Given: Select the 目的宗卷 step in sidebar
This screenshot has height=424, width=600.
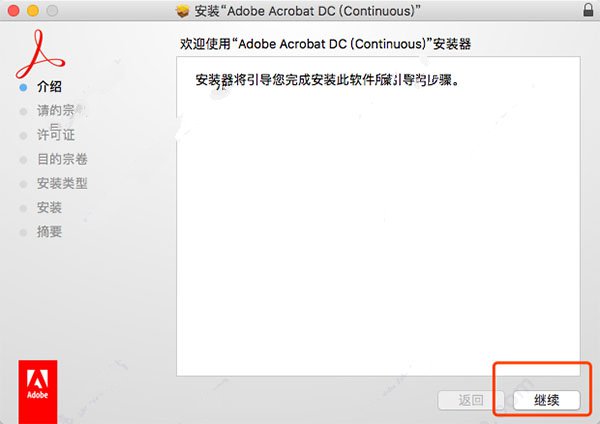Looking at the screenshot, I should 62,159.
